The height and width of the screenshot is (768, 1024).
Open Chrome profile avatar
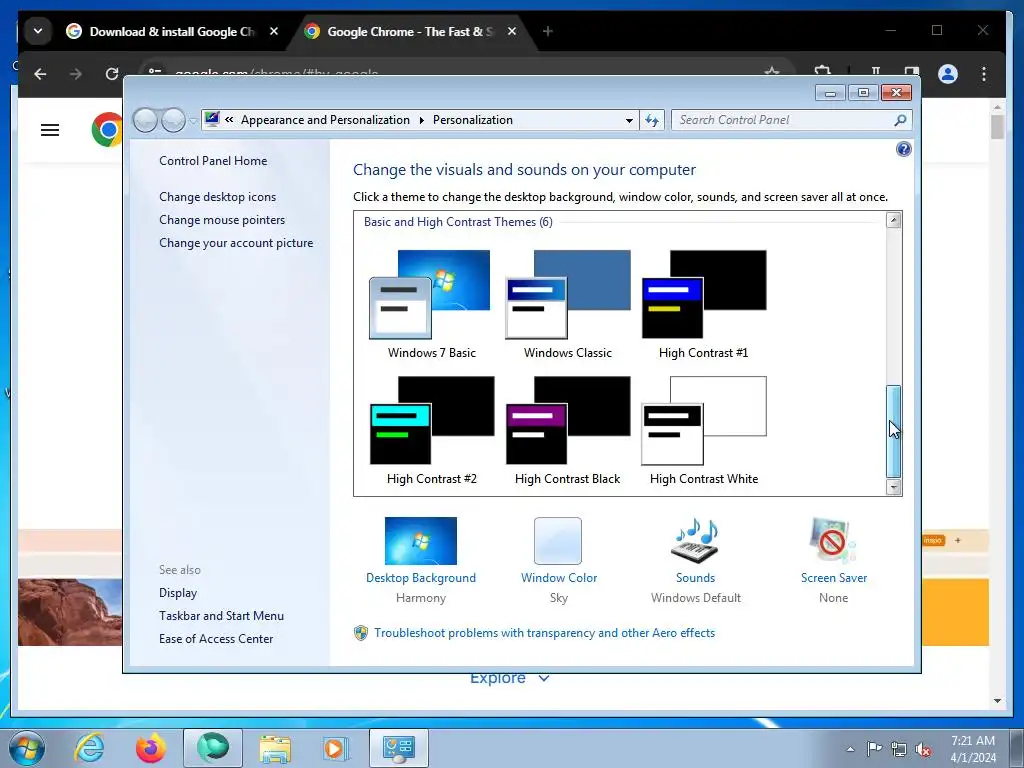point(948,74)
